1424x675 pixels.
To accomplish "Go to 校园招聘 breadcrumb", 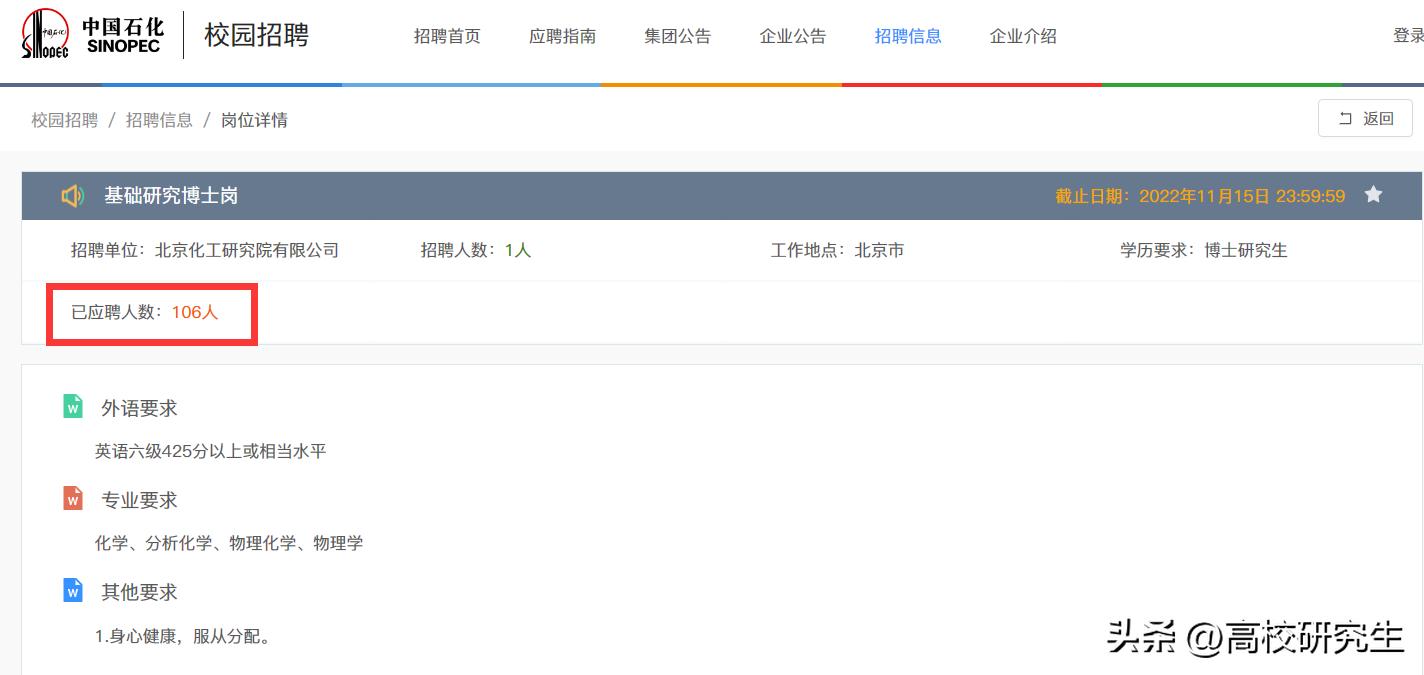I will coord(65,120).
